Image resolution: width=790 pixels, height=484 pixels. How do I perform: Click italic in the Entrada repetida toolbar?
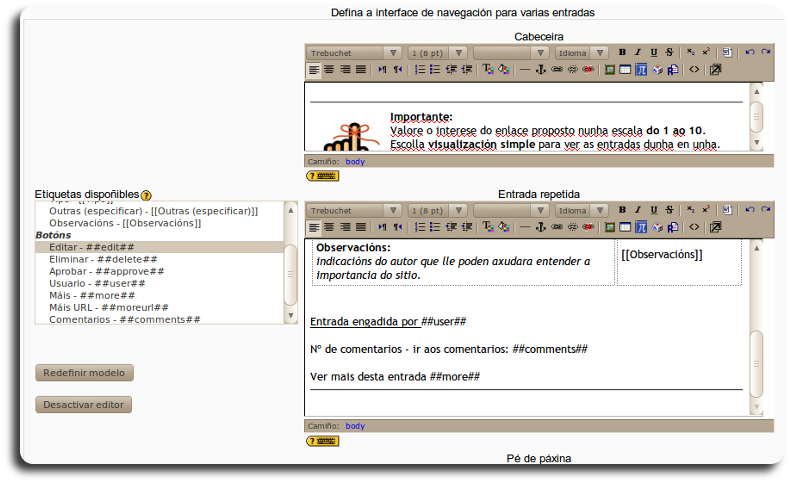(x=638, y=210)
